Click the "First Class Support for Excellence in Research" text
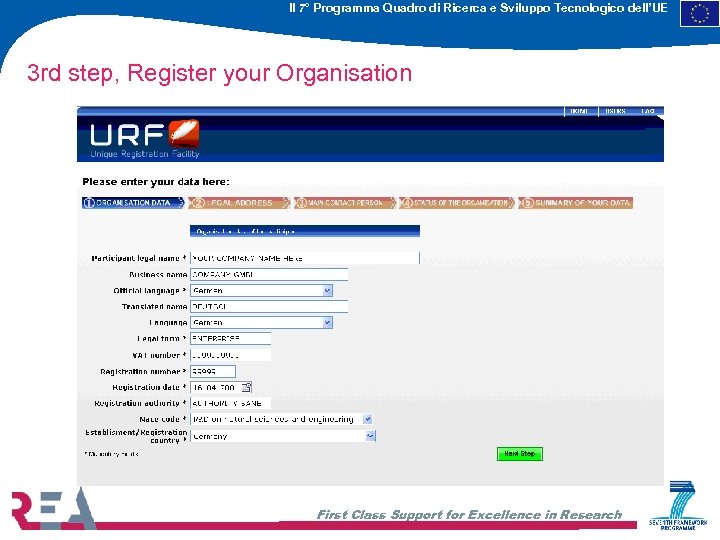 click(469, 515)
